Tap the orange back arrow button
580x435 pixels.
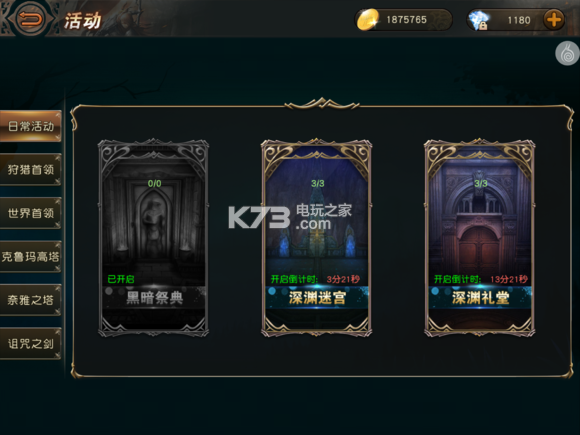[x=31, y=18]
